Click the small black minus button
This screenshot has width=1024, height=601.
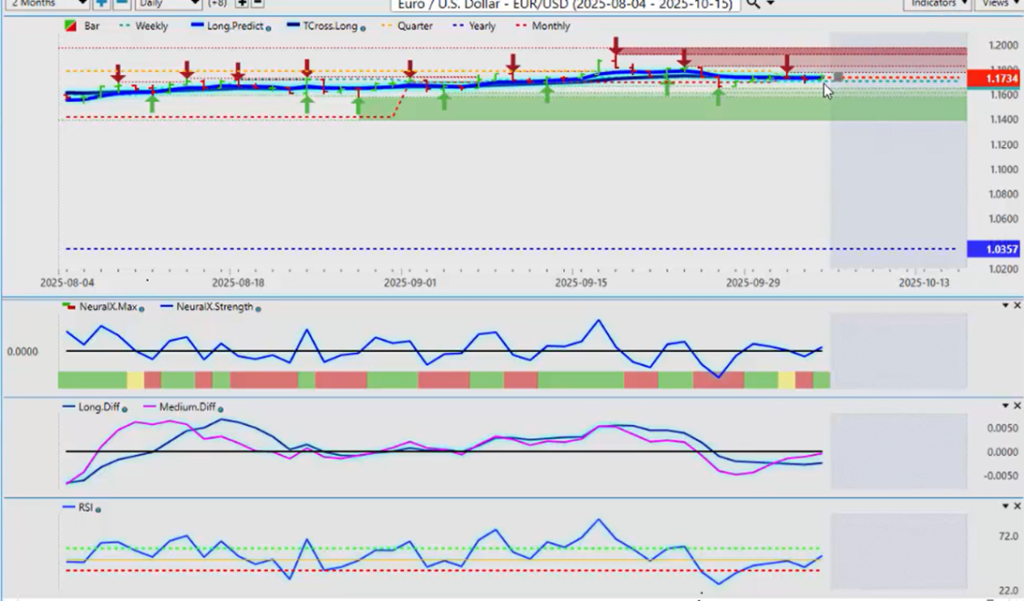click(258, 4)
